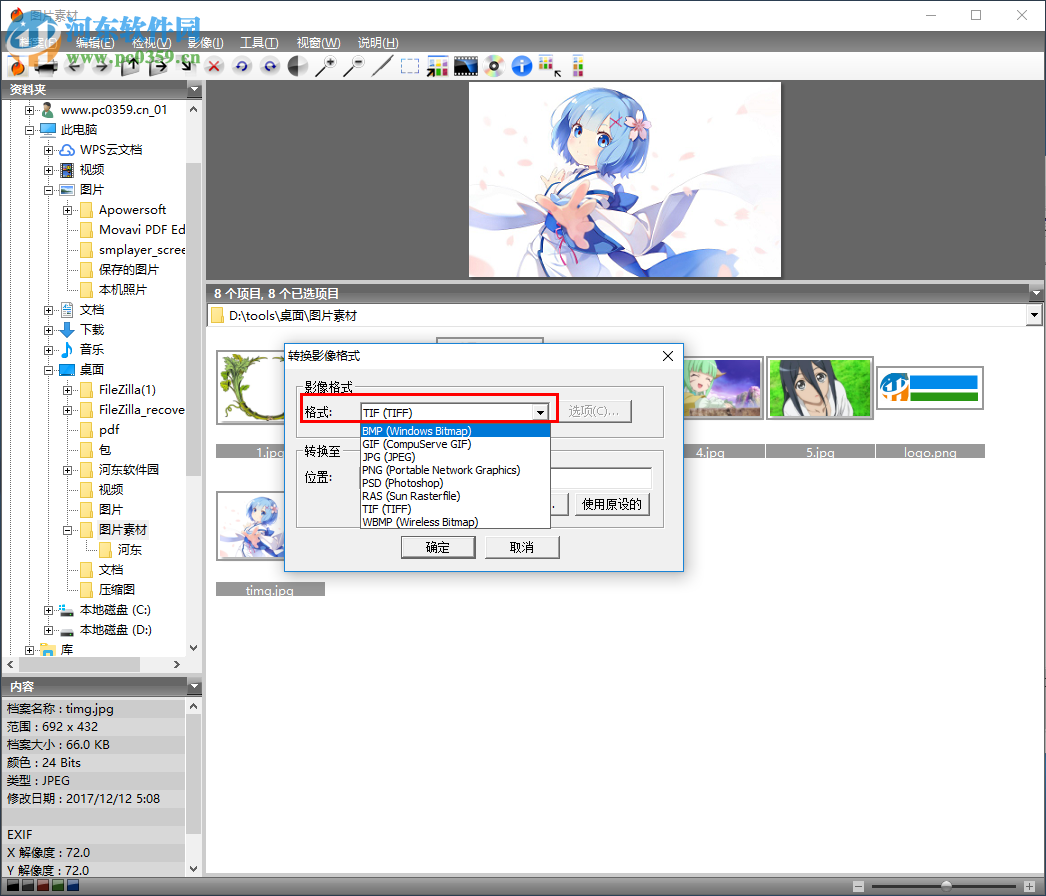Click the vertical color swatches icon

click(578, 66)
